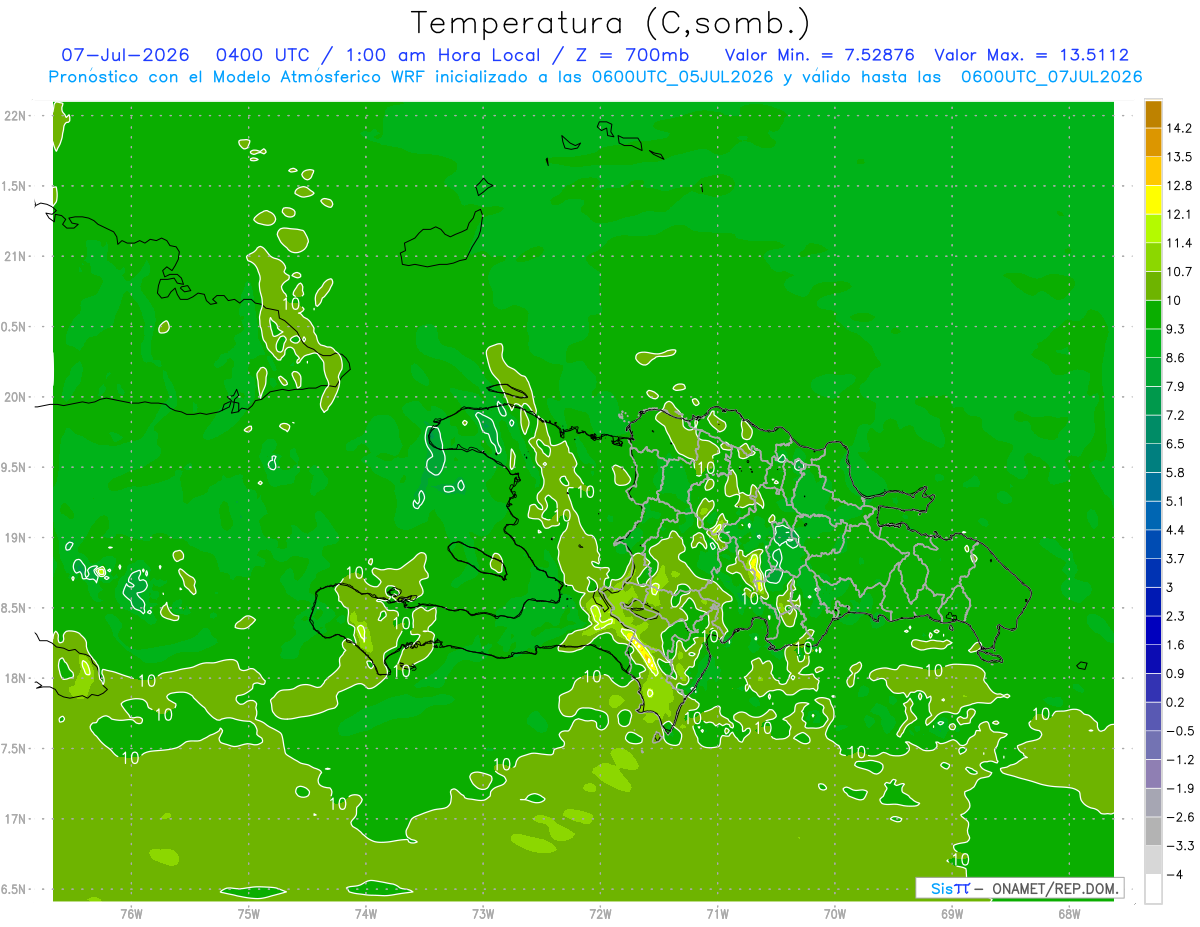Click the '0600UTC_05JUL2026' initialization time
1200x927 pixels.
pyautogui.click(x=682, y=77)
